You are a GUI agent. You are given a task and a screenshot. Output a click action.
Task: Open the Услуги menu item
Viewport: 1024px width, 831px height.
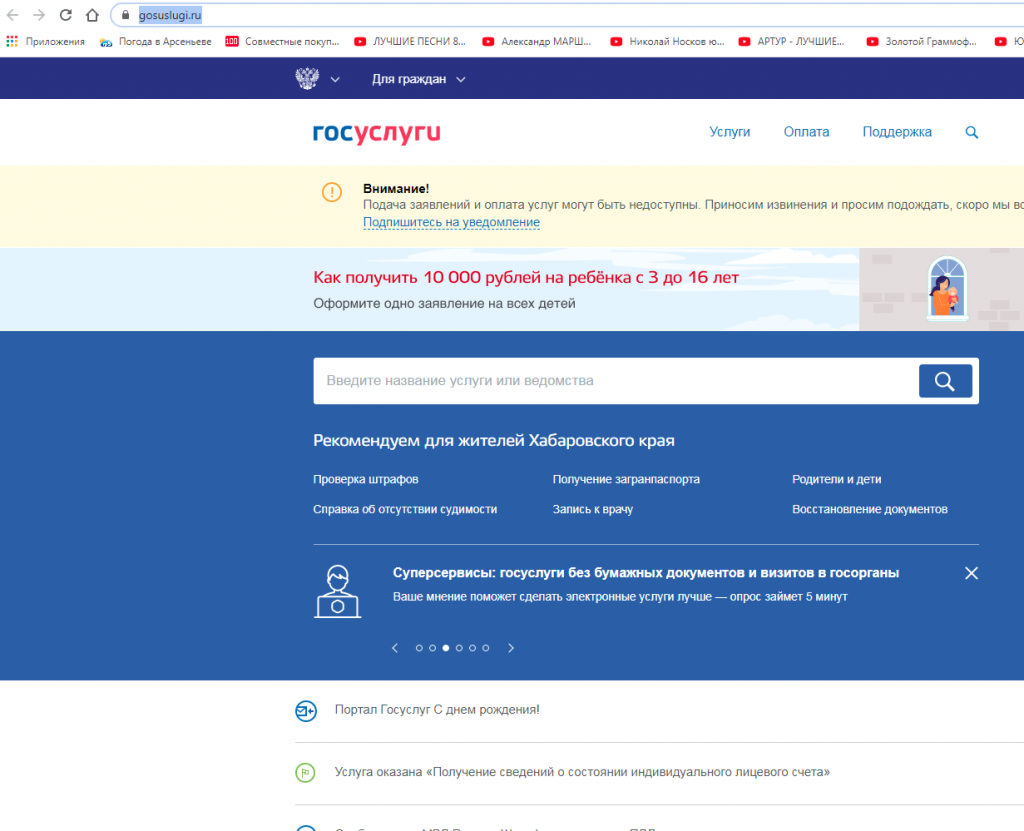729,132
